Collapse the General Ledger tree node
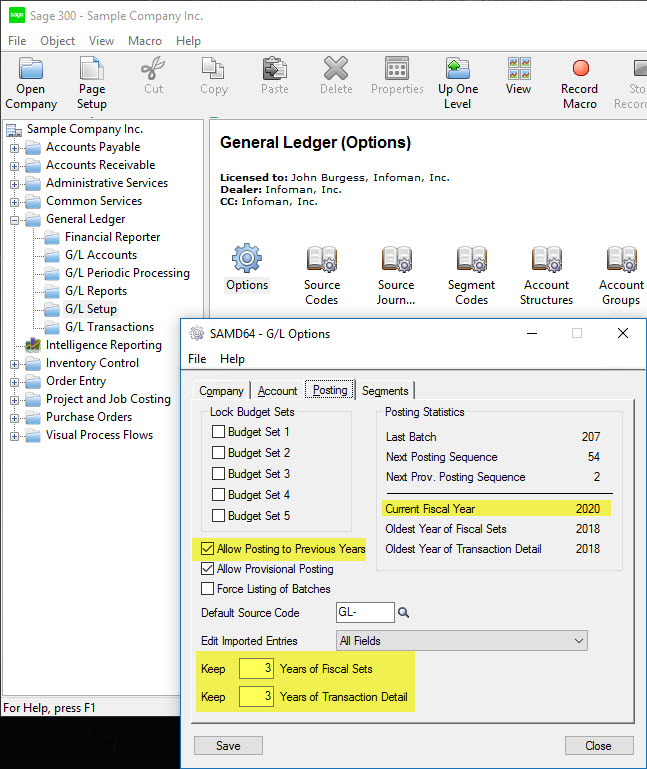 (15, 220)
